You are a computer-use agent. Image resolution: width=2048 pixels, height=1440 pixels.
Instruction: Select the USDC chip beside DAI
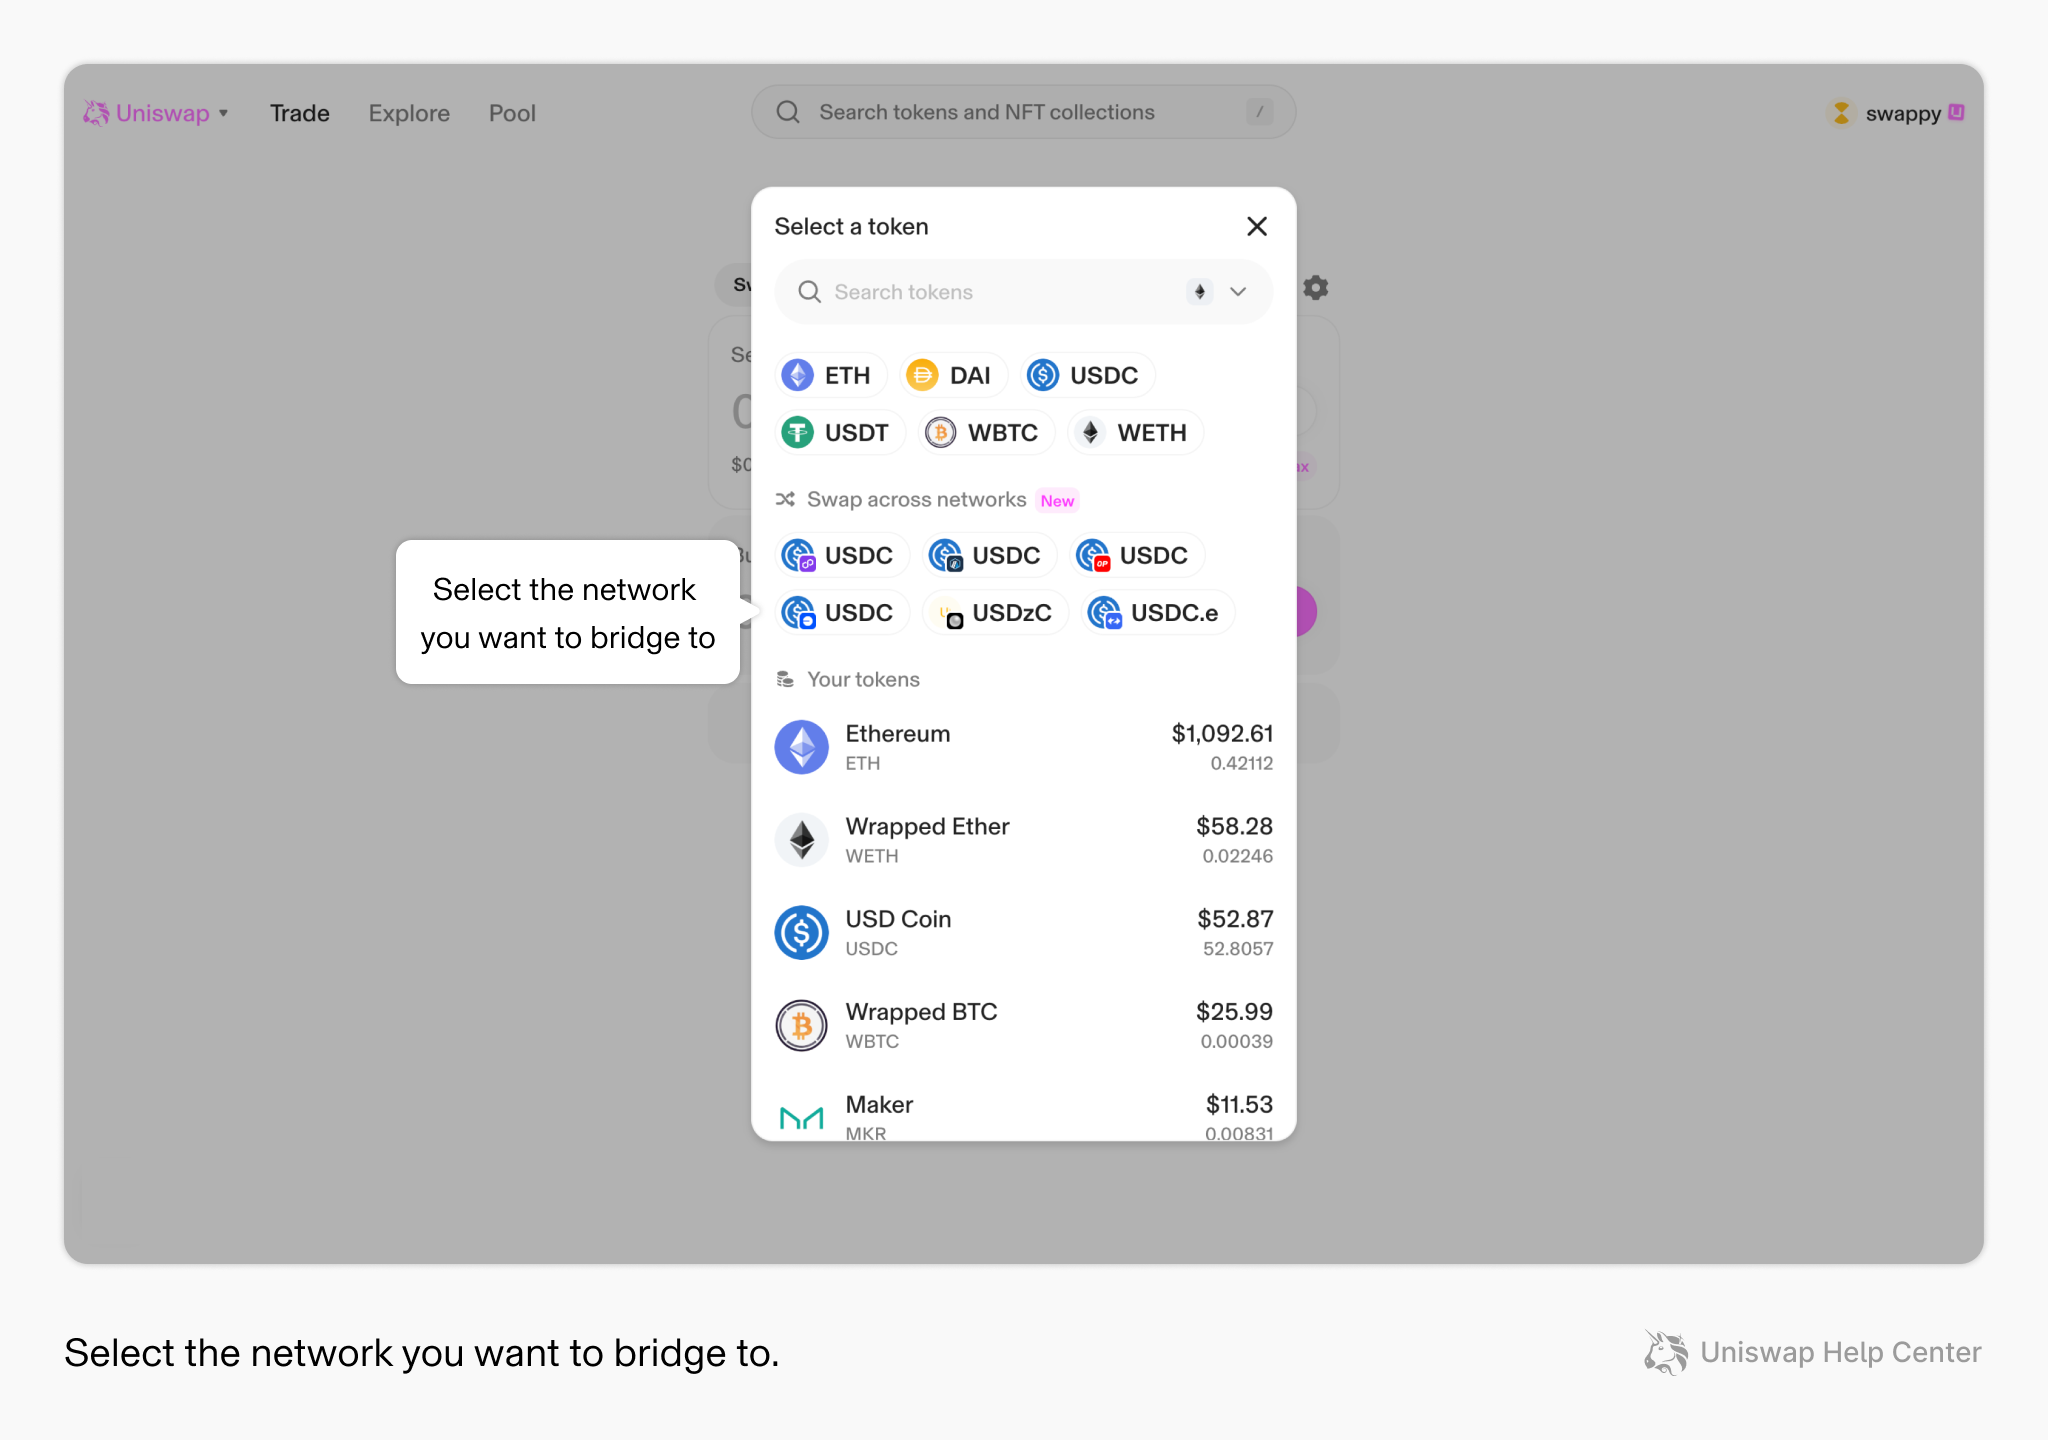[x=1087, y=375]
